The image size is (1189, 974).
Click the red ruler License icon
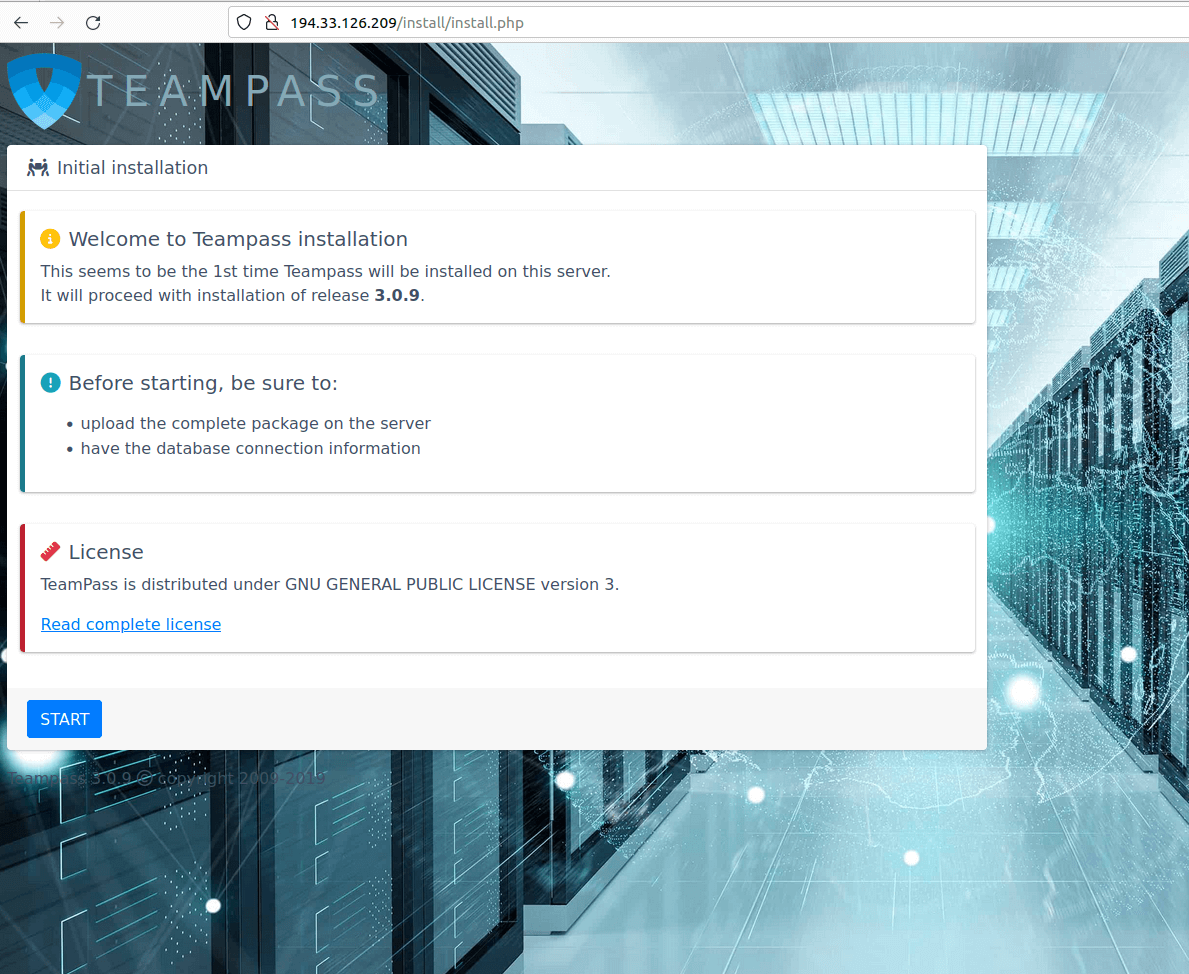point(50,552)
